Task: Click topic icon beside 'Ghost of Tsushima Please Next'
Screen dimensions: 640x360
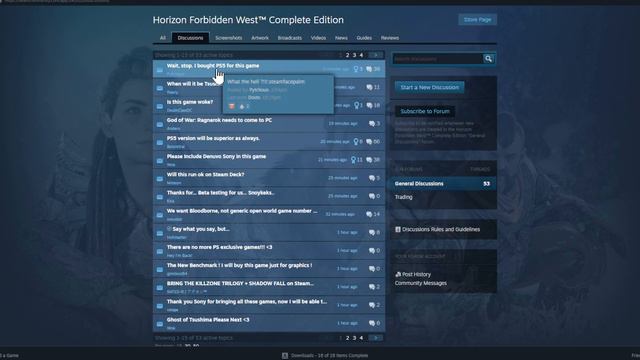Action: [160, 324]
